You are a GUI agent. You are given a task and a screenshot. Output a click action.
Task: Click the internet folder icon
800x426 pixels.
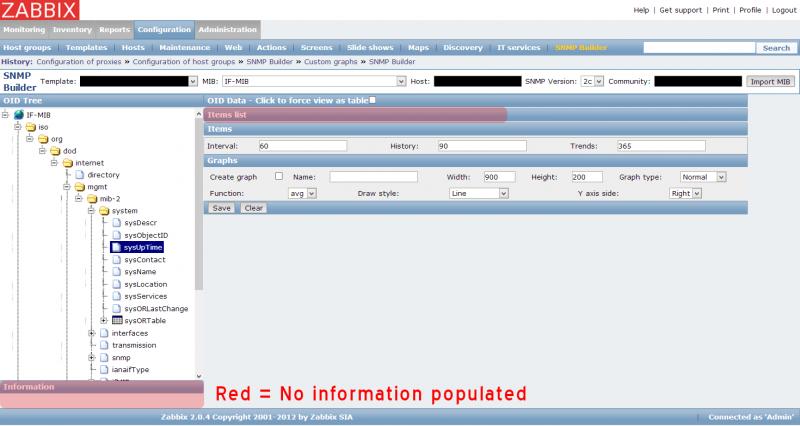point(68,163)
